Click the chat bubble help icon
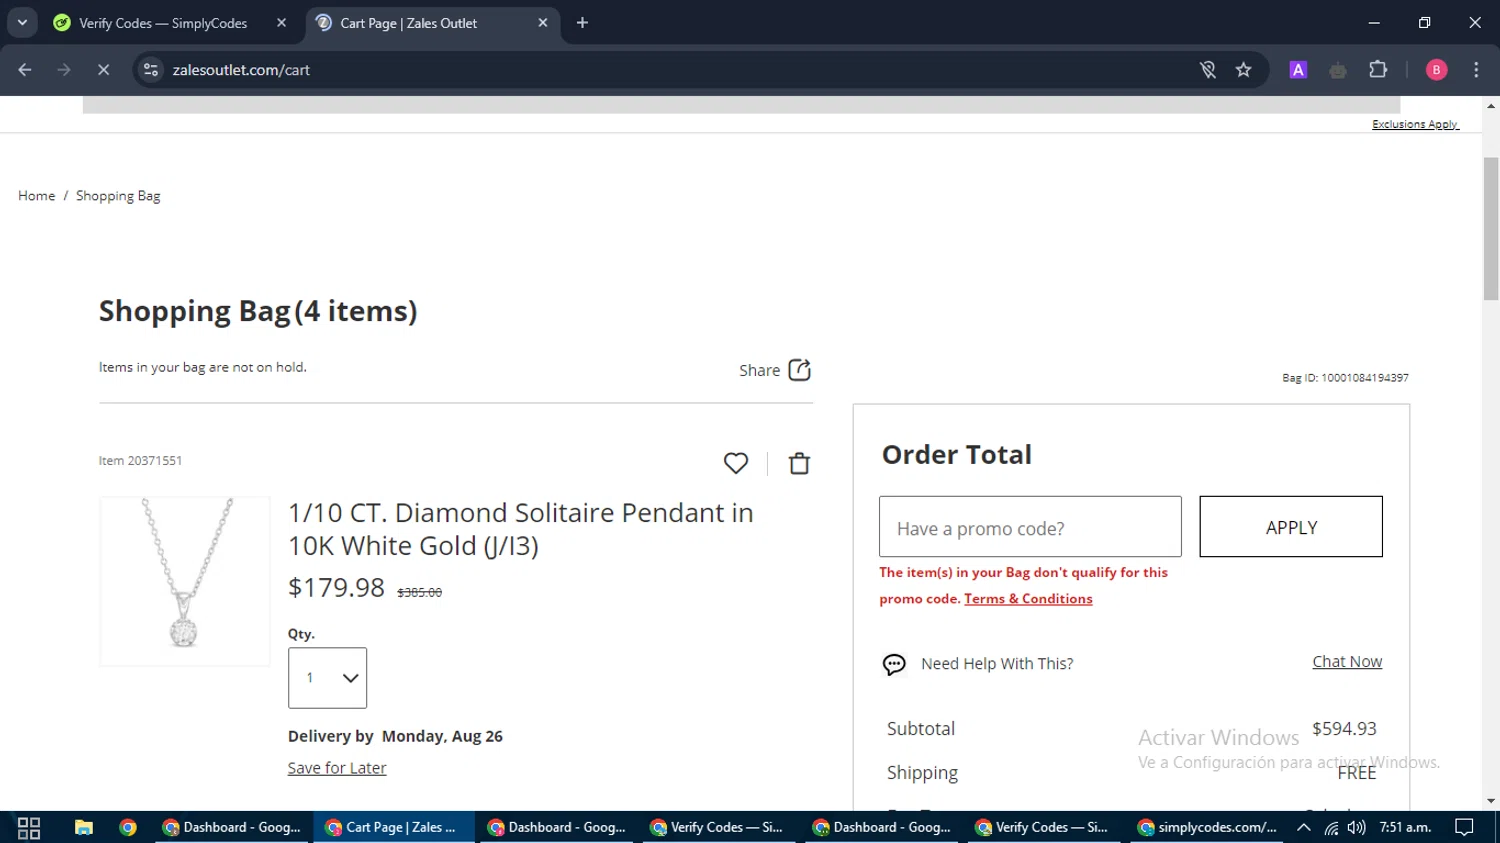The image size is (1500, 843). tap(894, 664)
